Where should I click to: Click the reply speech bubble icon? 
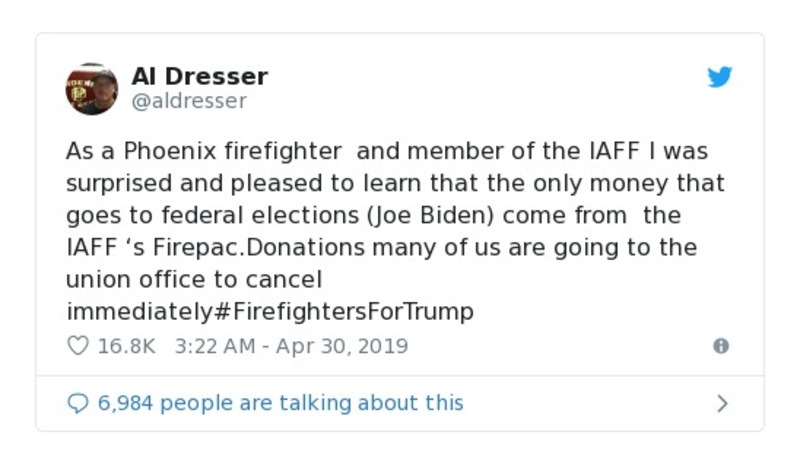[x=78, y=403]
